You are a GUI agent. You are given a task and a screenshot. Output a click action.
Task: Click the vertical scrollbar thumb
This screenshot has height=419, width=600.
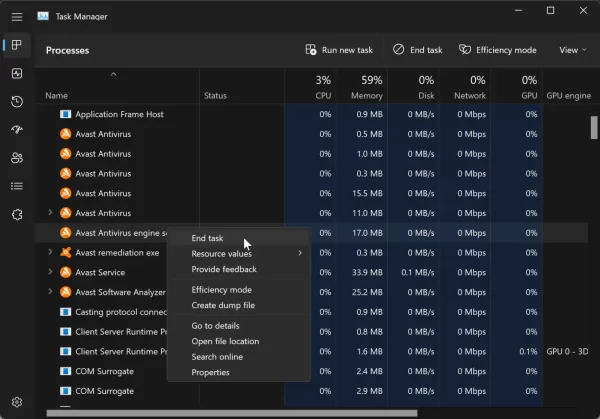[594, 128]
